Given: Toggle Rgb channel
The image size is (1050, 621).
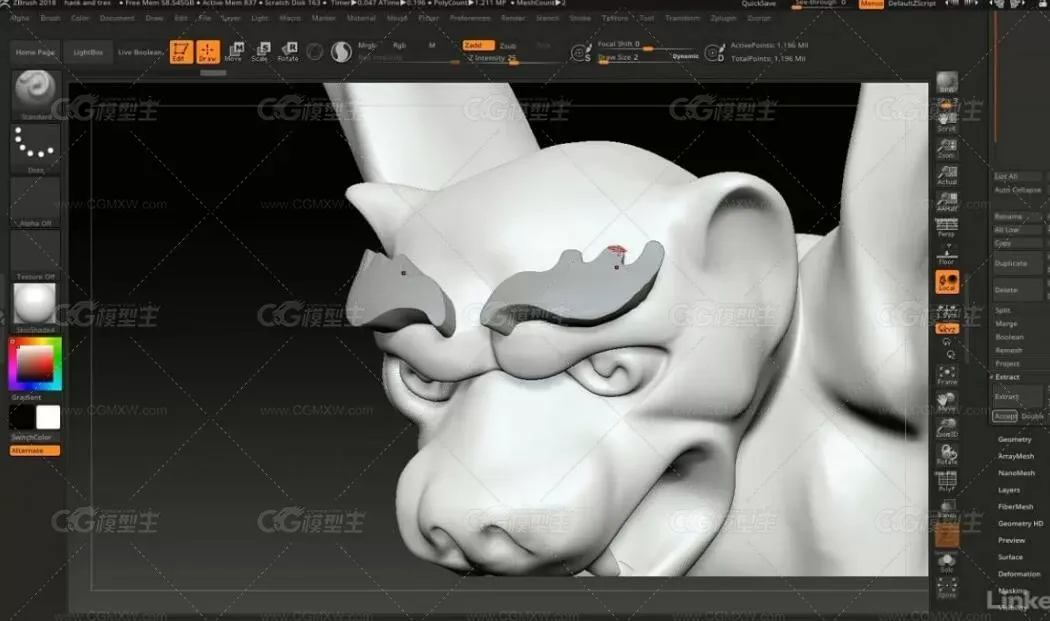Looking at the screenshot, I should tap(400, 46).
